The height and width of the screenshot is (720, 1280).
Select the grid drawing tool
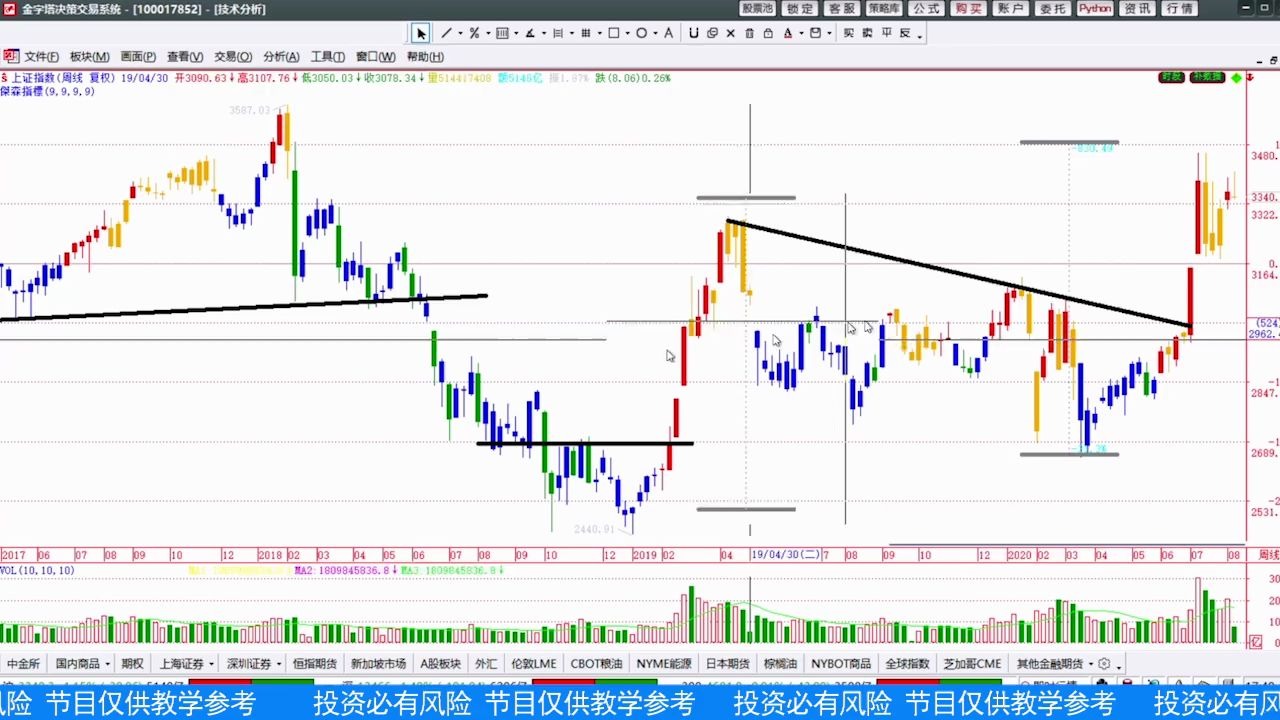(x=585, y=33)
